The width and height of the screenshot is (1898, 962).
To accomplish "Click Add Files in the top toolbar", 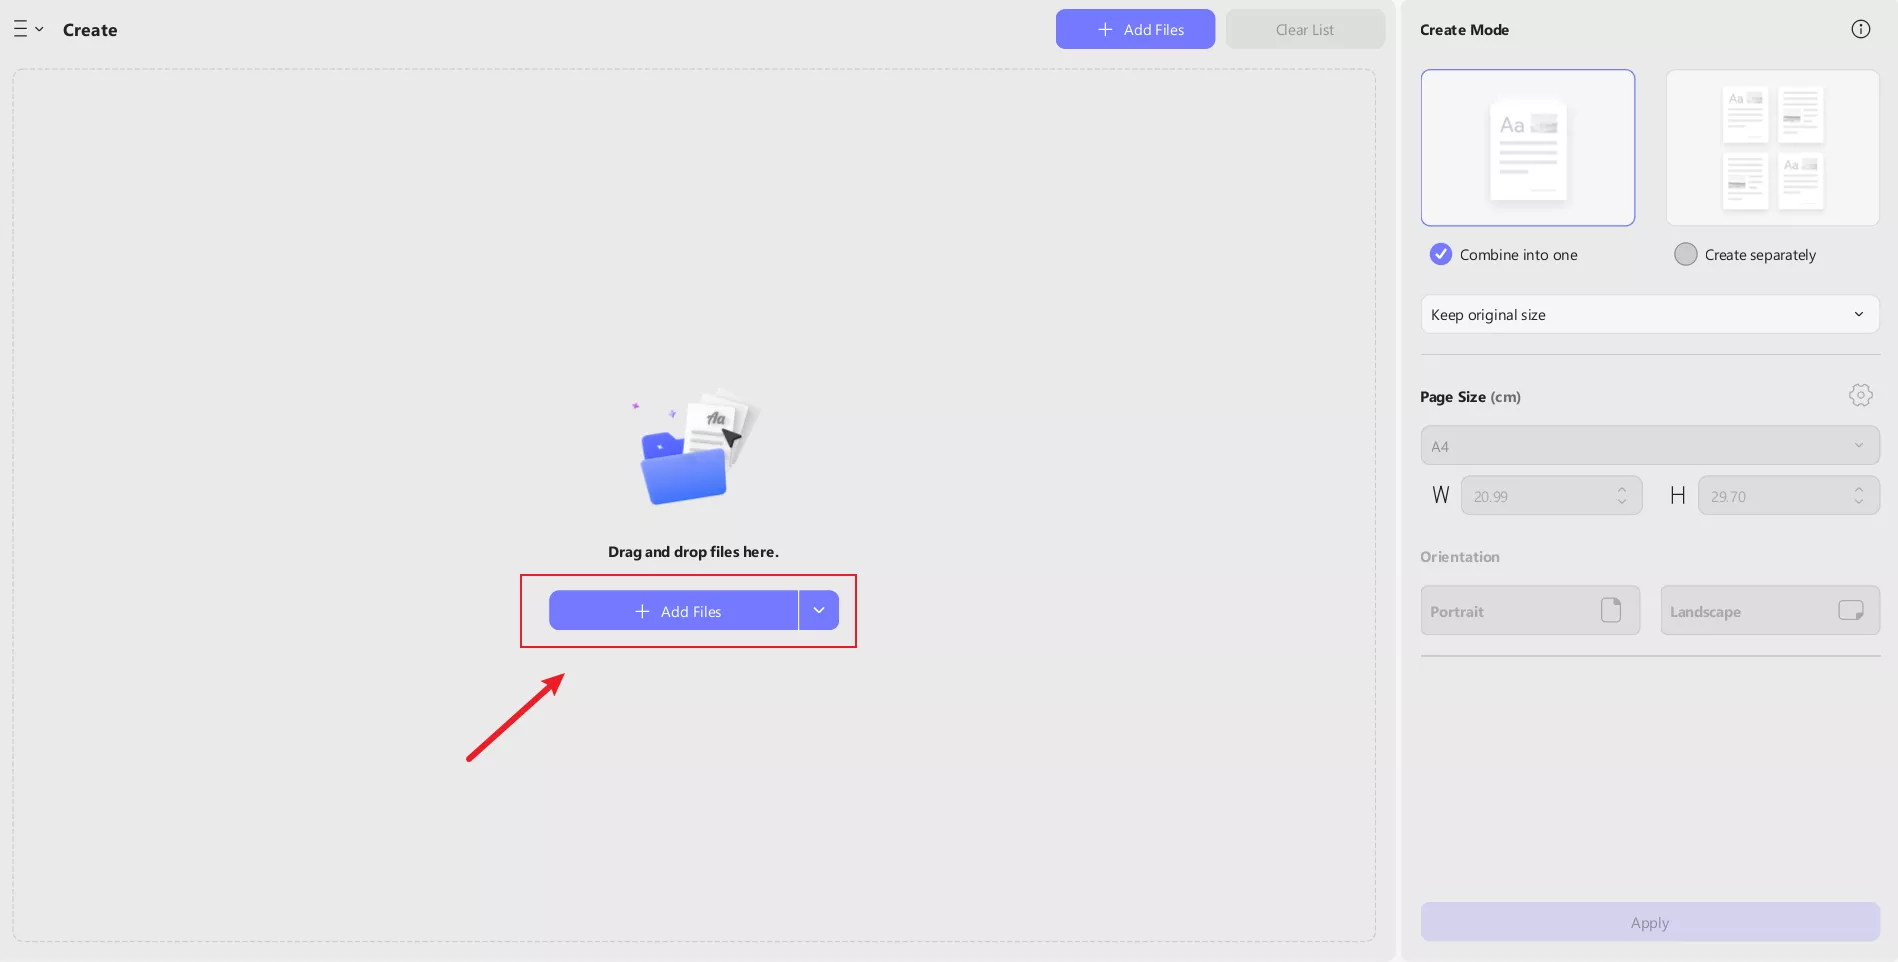I will [1135, 29].
